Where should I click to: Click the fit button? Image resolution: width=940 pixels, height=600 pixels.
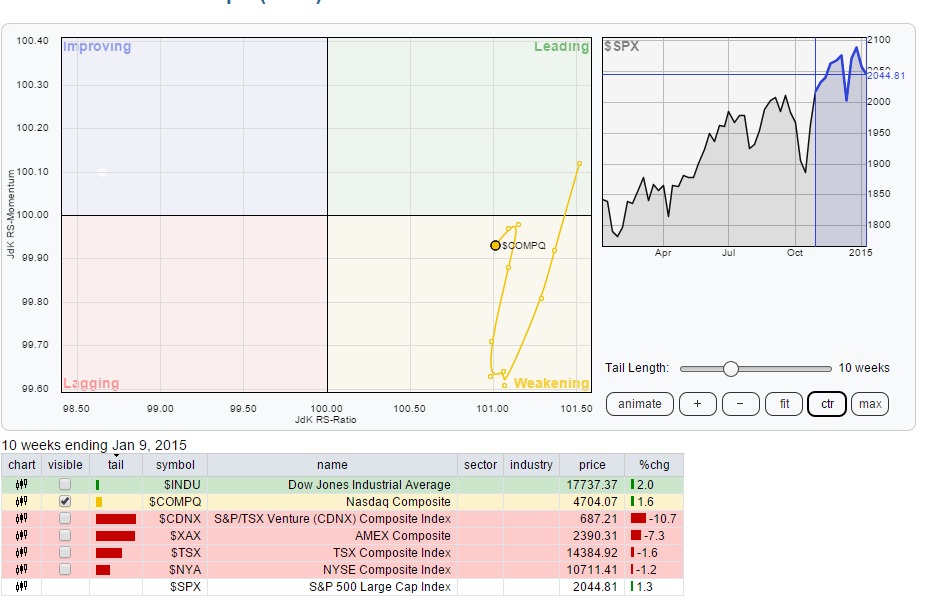point(784,404)
